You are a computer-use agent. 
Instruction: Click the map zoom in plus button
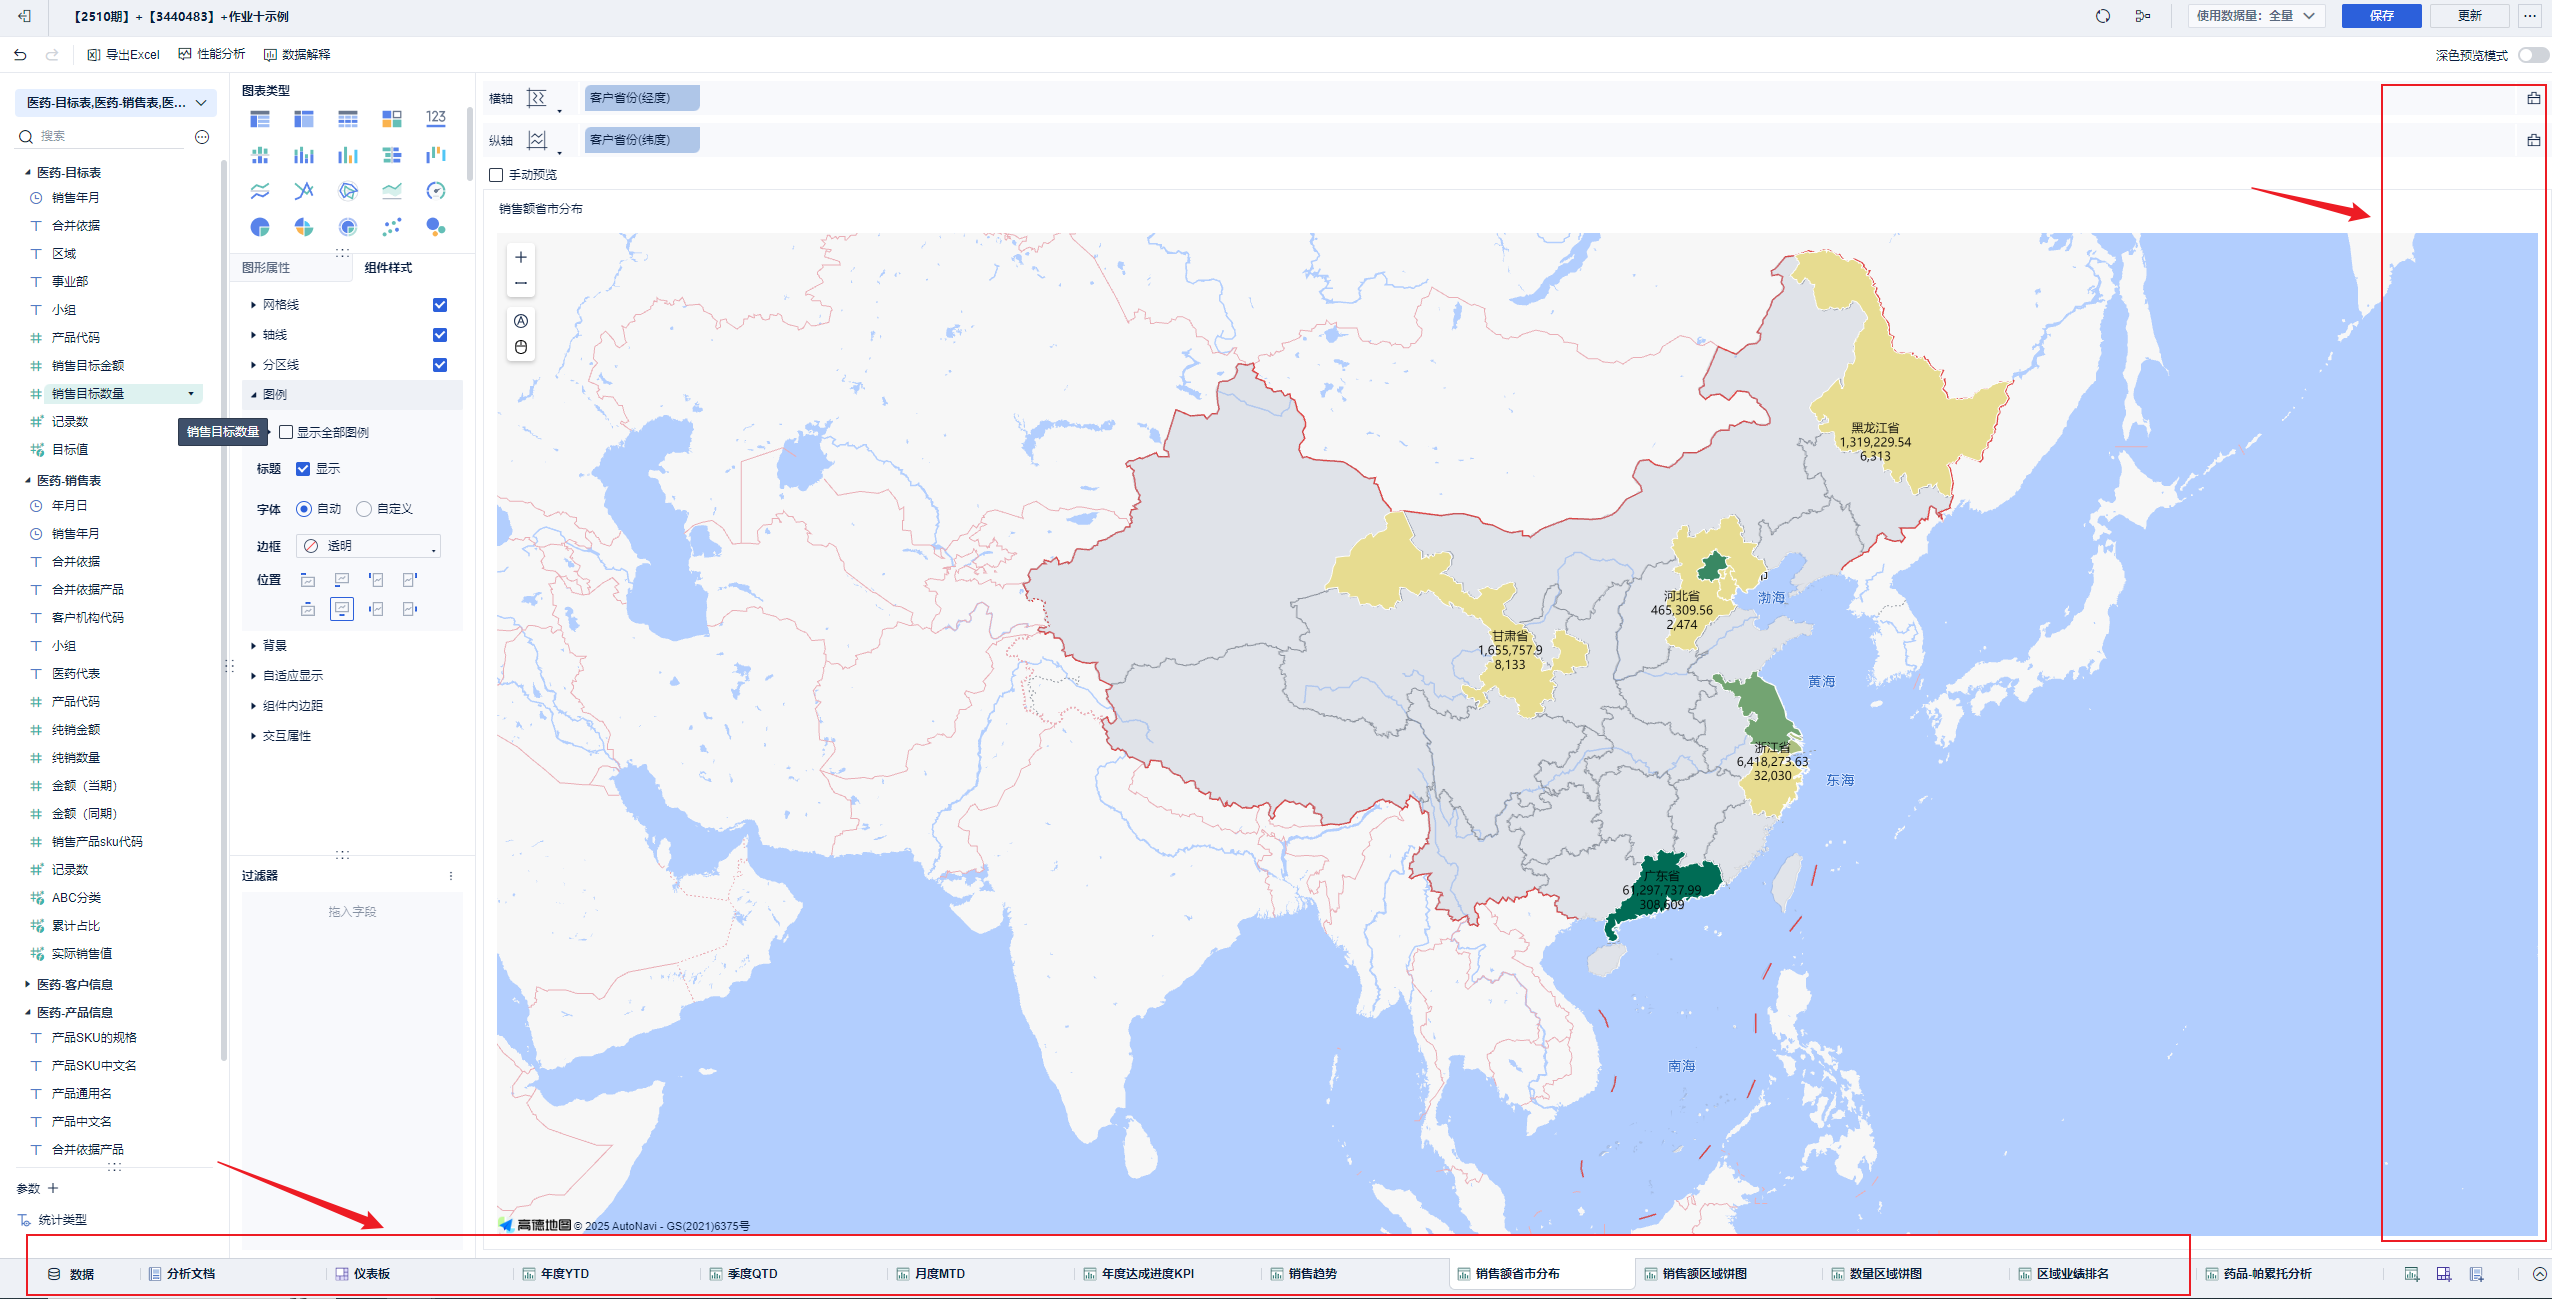pyautogui.click(x=521, y=258)
